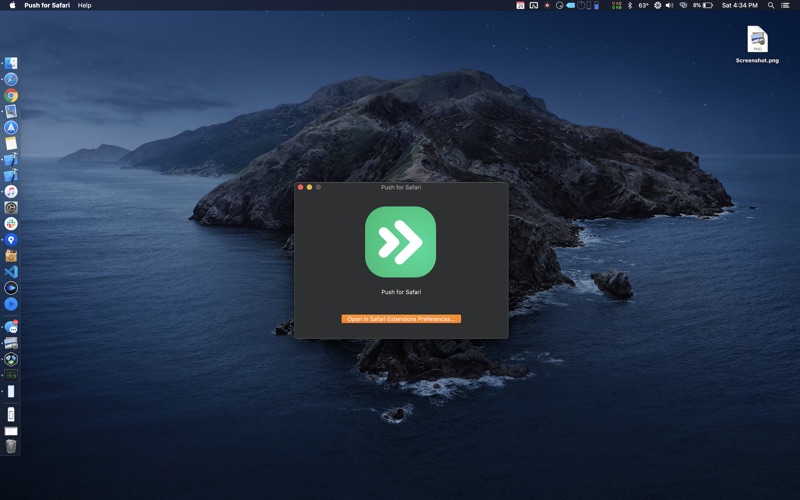Open the Spark mail app in Dock
Image resolution: width=800 pixels, height=500 pixels.
[11, 128]
